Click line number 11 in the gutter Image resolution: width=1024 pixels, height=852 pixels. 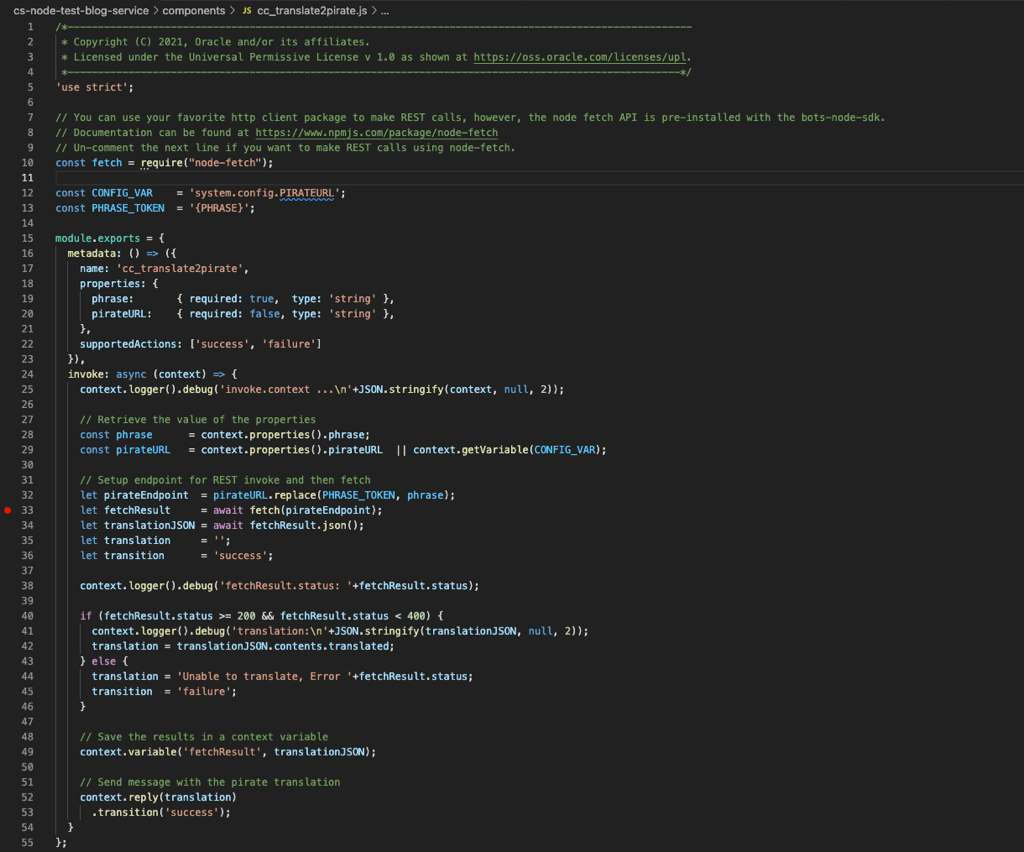[x=28, y=178]
